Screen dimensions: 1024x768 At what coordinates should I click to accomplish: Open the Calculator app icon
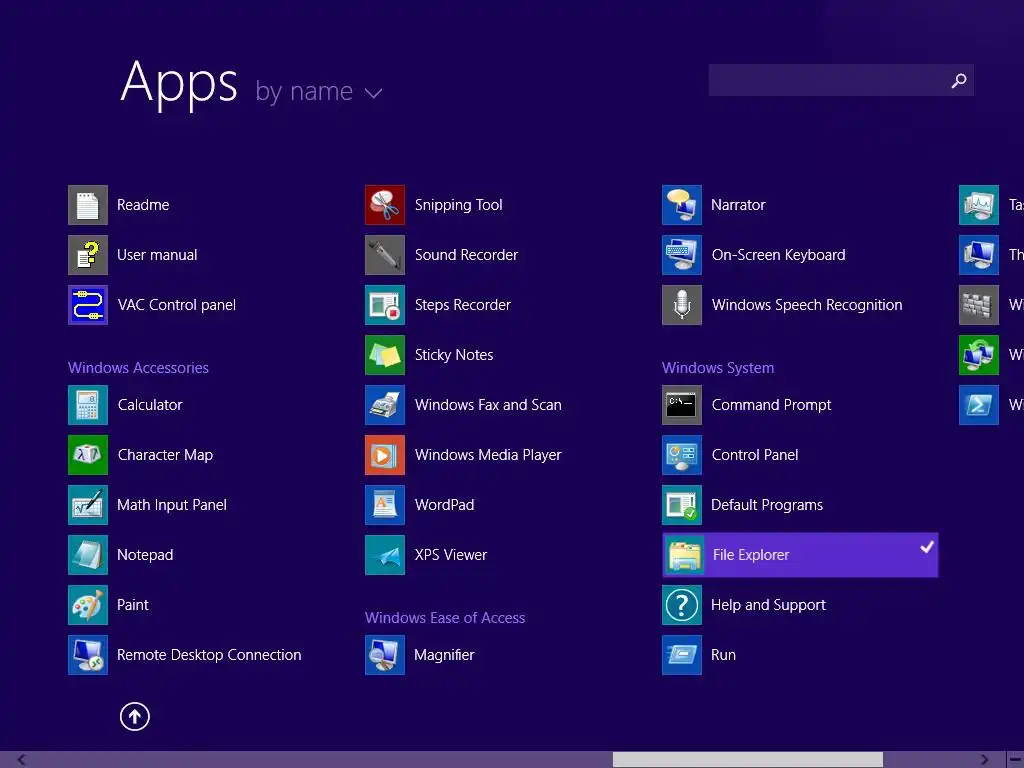click(88, 405)
